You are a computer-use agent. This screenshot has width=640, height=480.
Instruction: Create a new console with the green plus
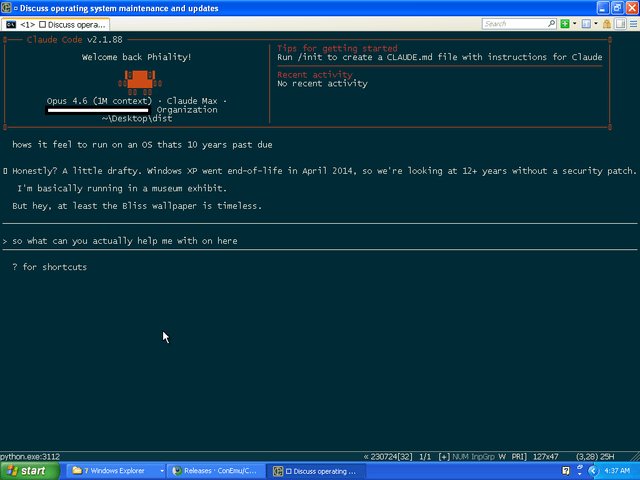[565, 24]
